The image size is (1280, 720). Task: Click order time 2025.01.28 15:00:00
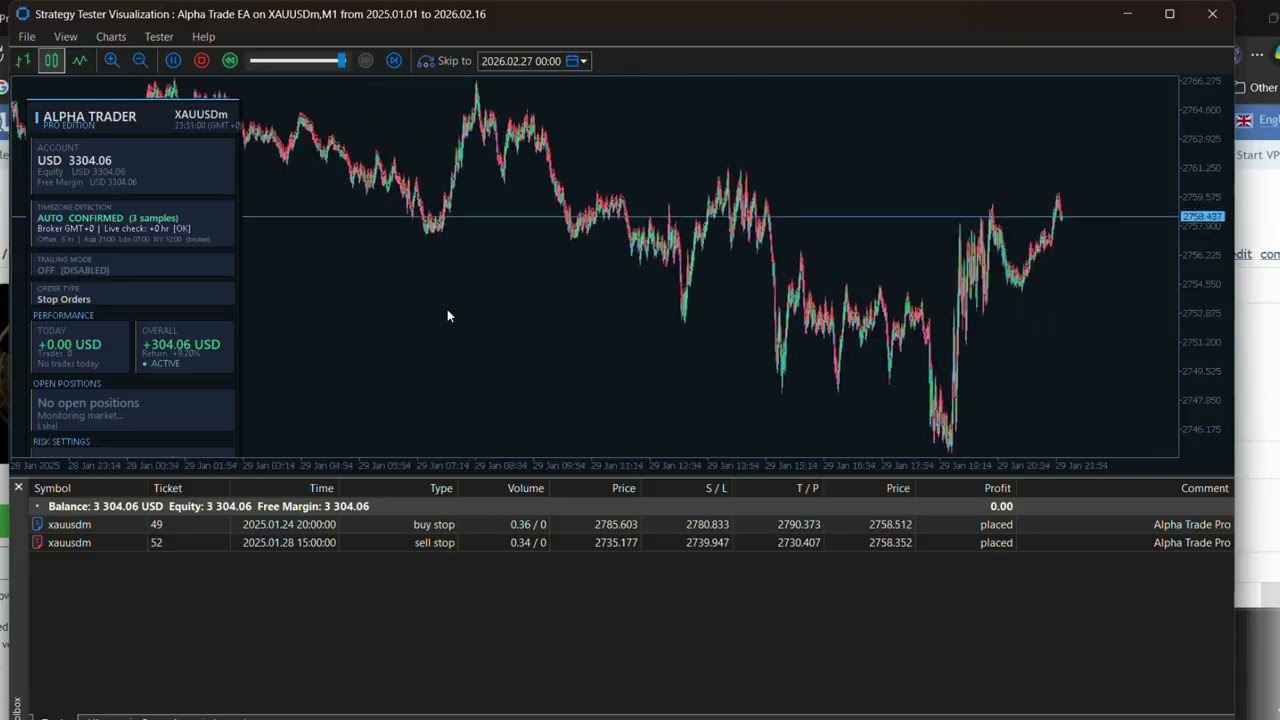coord(289,542)
